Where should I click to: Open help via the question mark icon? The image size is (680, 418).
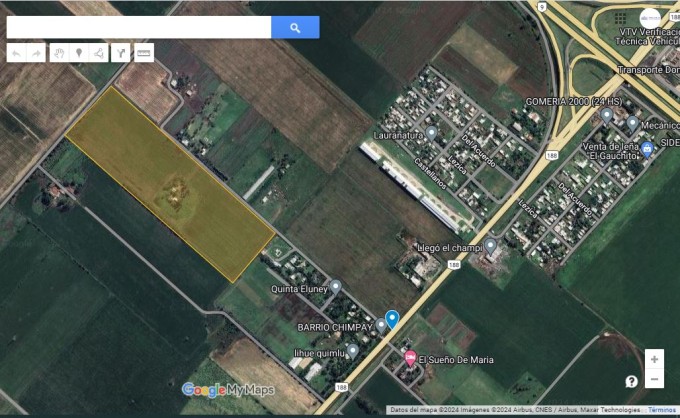(631, 381)
